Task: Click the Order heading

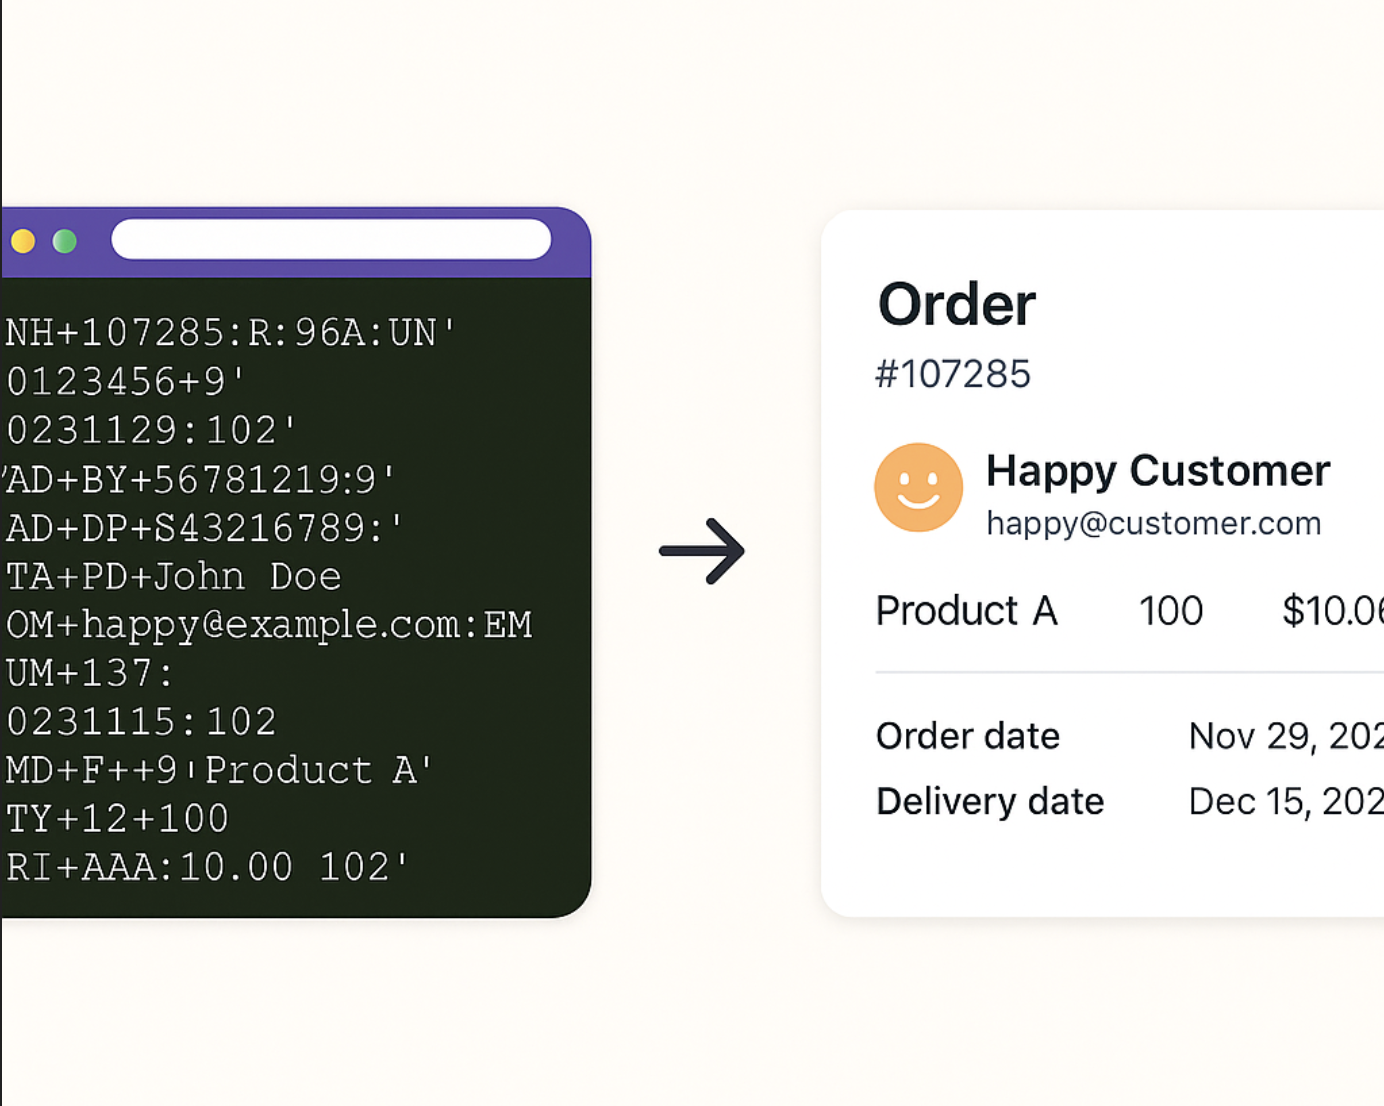Action: 956,304
